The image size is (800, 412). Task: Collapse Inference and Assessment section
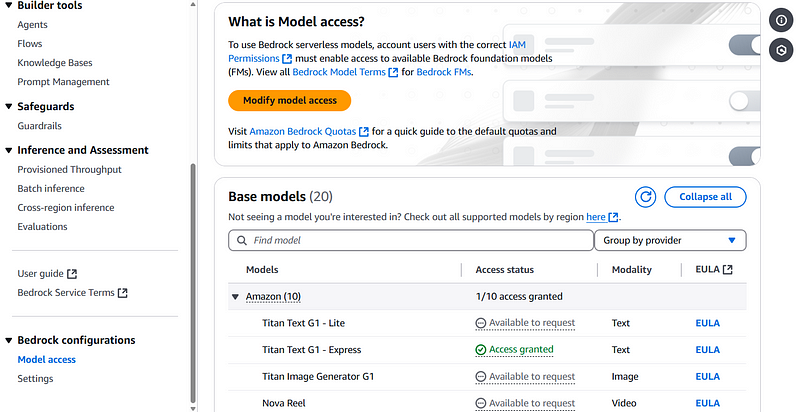[9, 150]
